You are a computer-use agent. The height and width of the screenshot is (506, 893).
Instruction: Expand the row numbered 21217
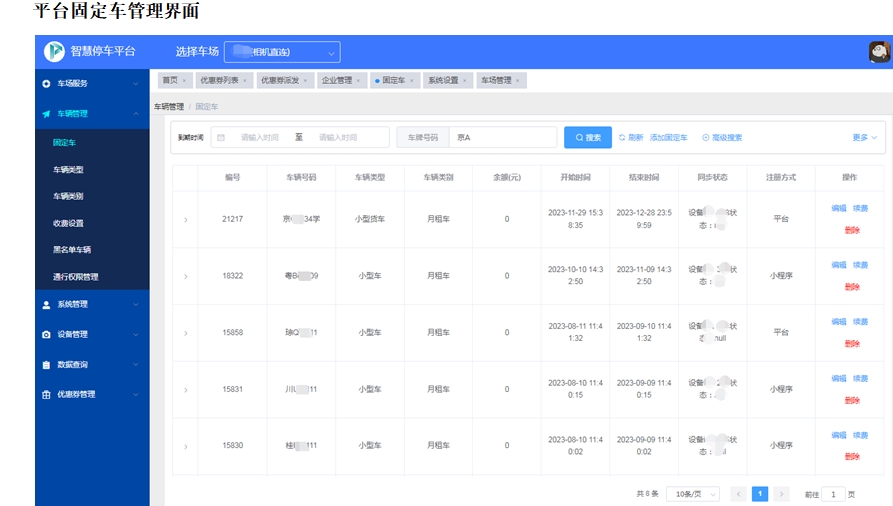pyautogui.click(x=185, y=220)
